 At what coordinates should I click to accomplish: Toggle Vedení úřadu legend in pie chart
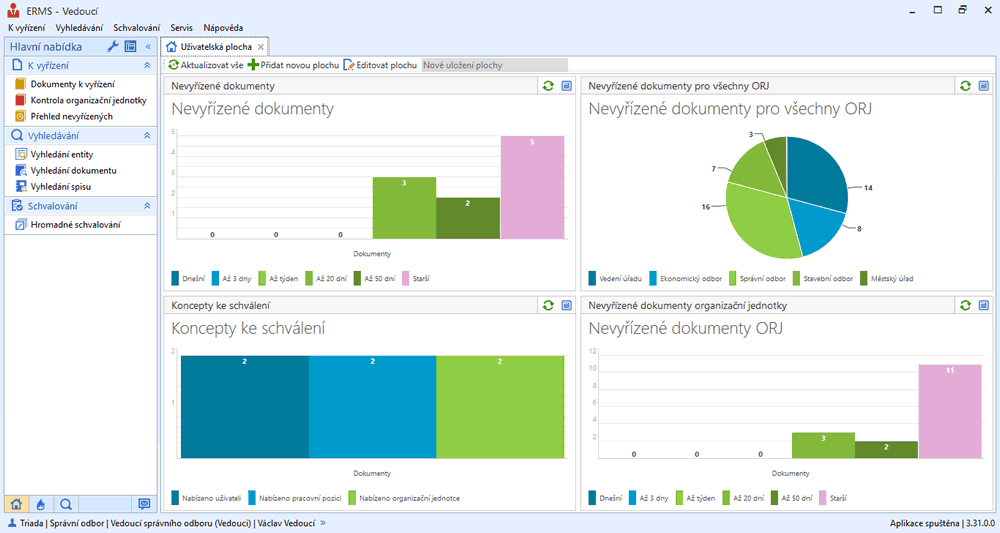point(613,279)
